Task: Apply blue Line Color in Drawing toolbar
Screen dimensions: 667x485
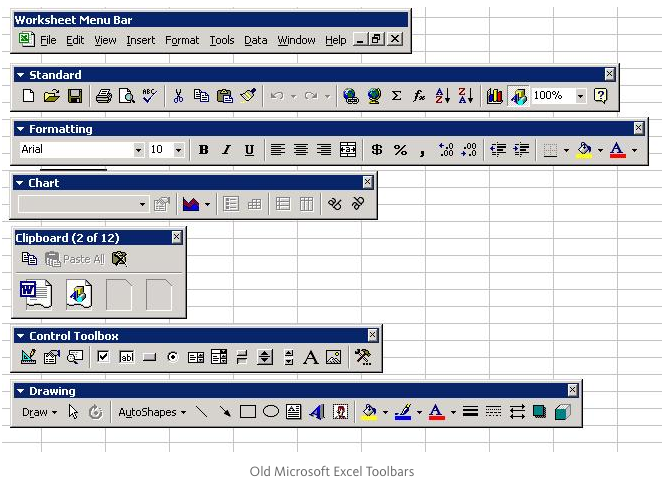Action: point(402,412)
